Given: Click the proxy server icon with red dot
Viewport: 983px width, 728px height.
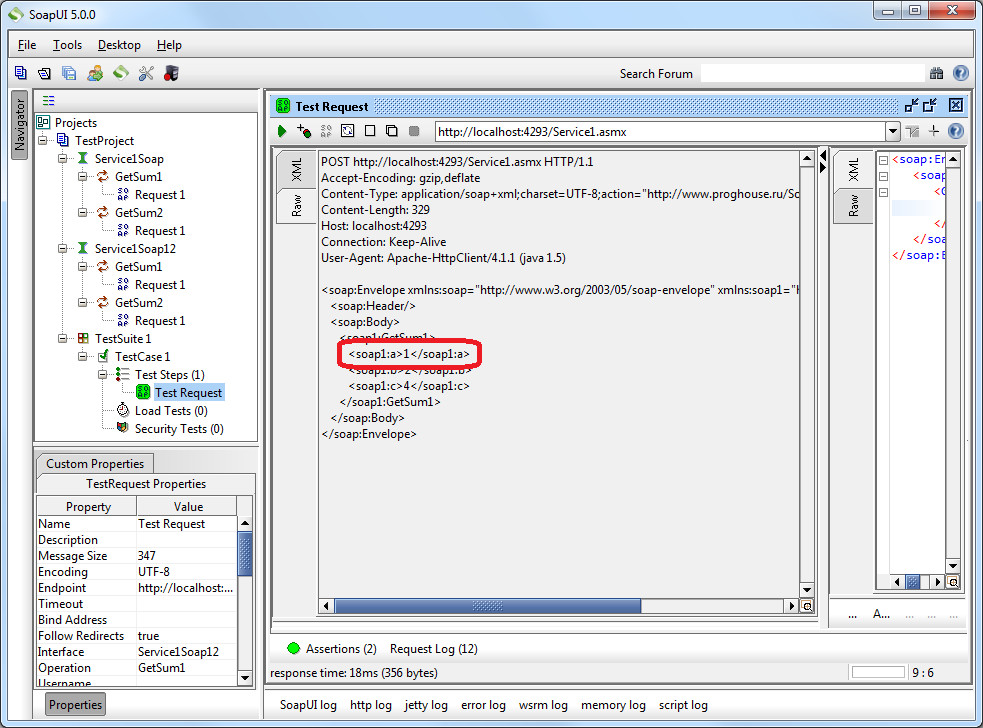Looking at the screenshot, I should [171, 73].
